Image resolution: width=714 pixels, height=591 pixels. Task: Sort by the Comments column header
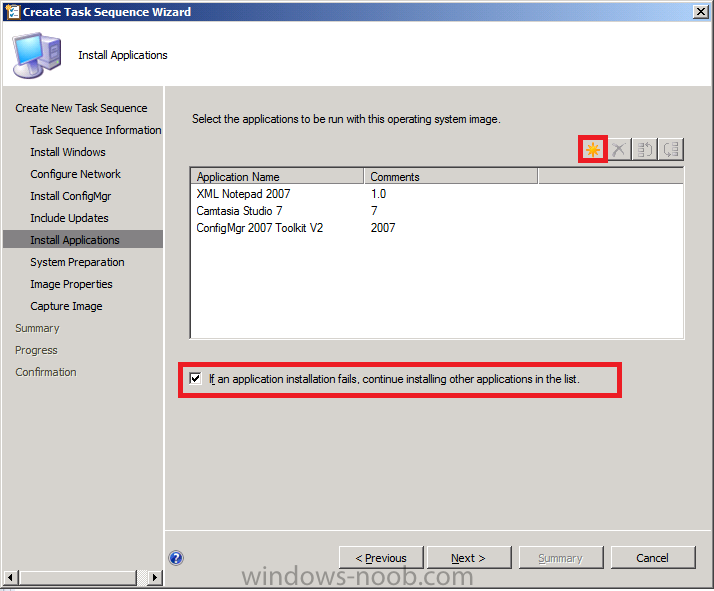451,177
